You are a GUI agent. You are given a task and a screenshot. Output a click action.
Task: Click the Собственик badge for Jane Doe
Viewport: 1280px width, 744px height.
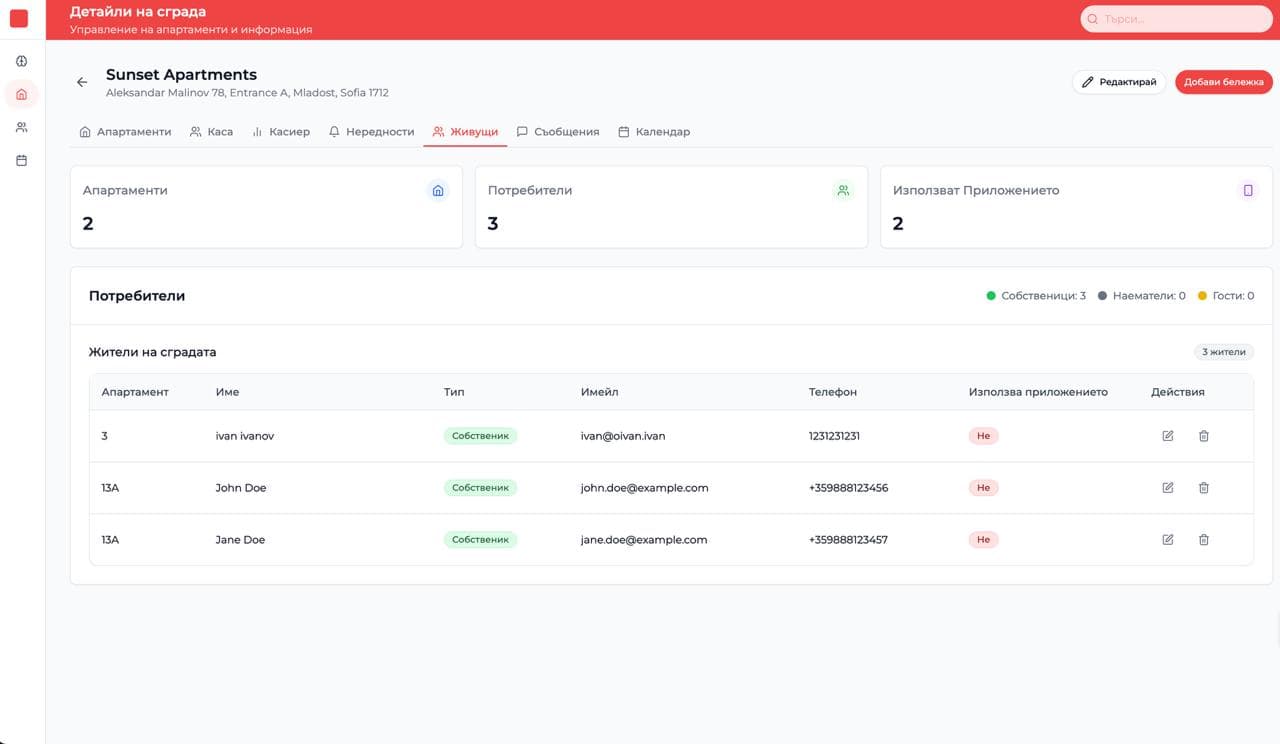480,540
